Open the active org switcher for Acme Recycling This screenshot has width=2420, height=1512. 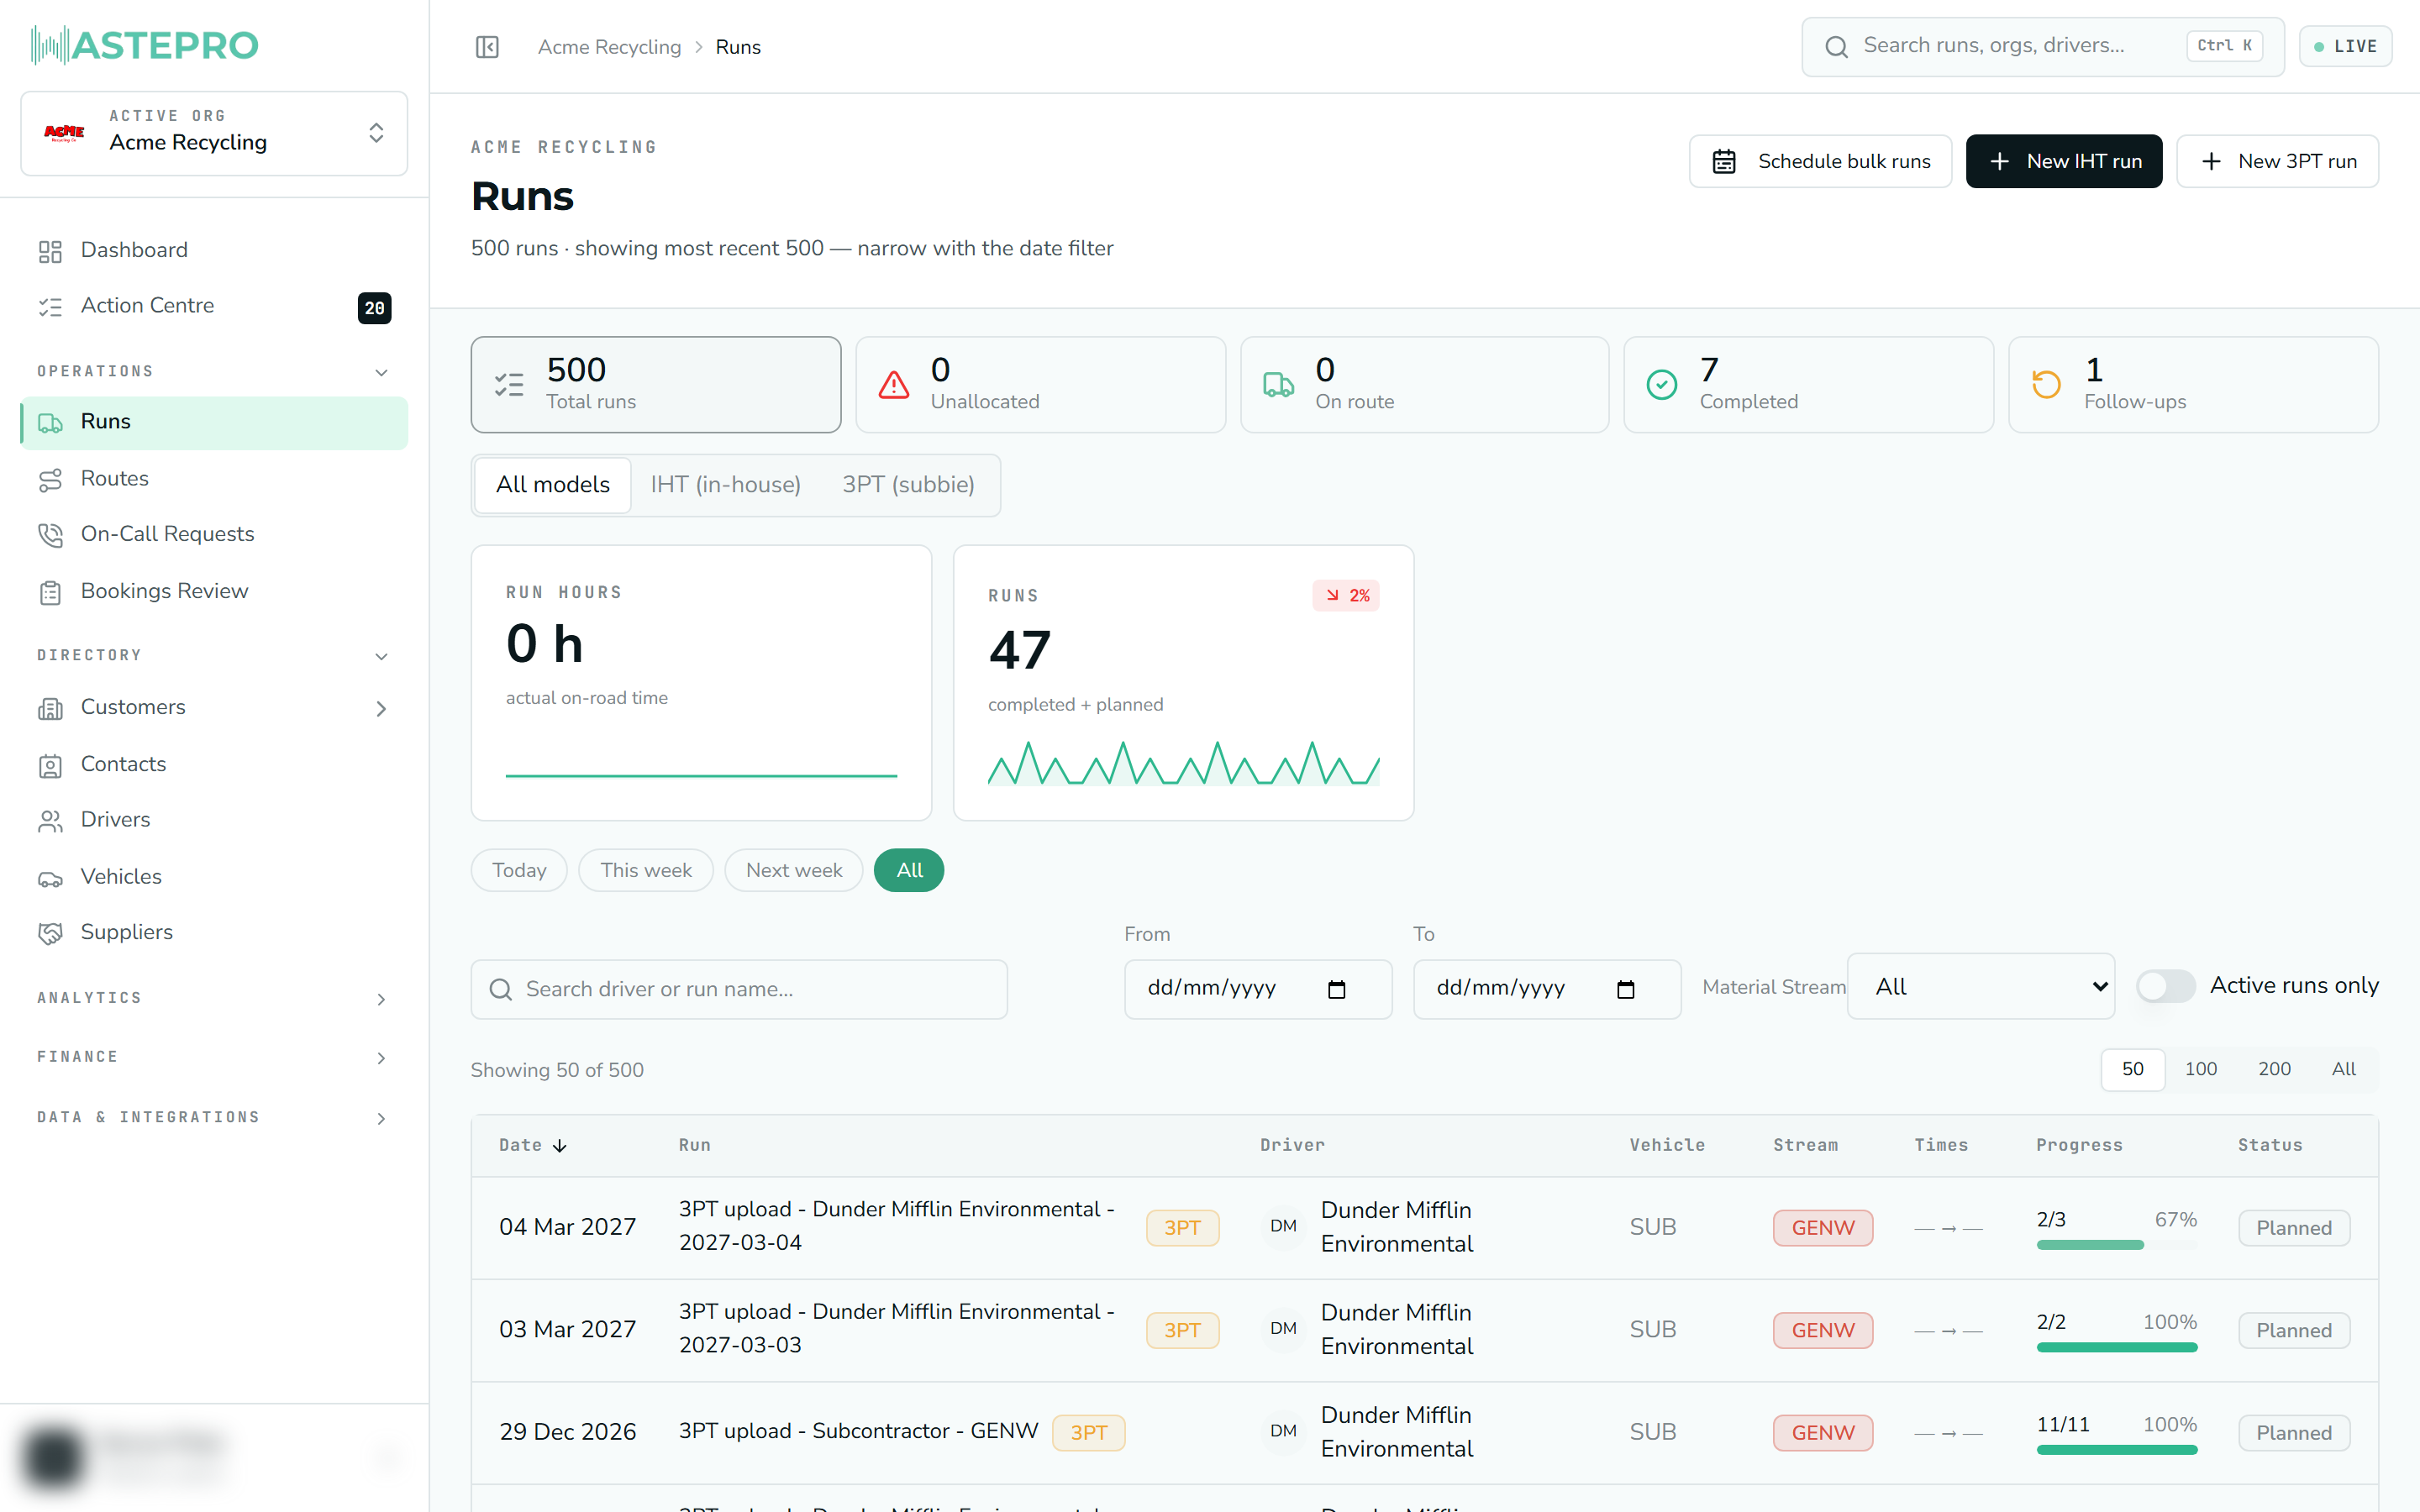pos(214,133)
